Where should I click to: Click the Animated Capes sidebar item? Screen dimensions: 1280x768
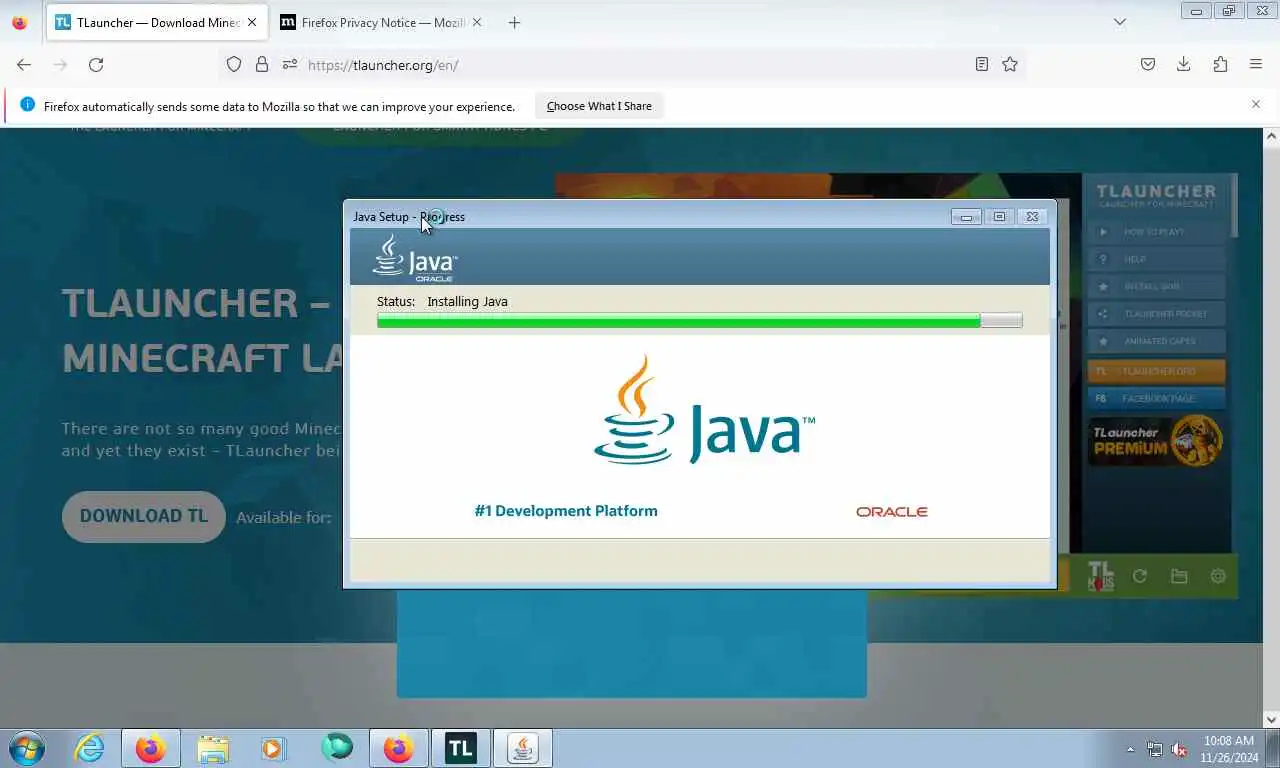[x=1155, y=341]
